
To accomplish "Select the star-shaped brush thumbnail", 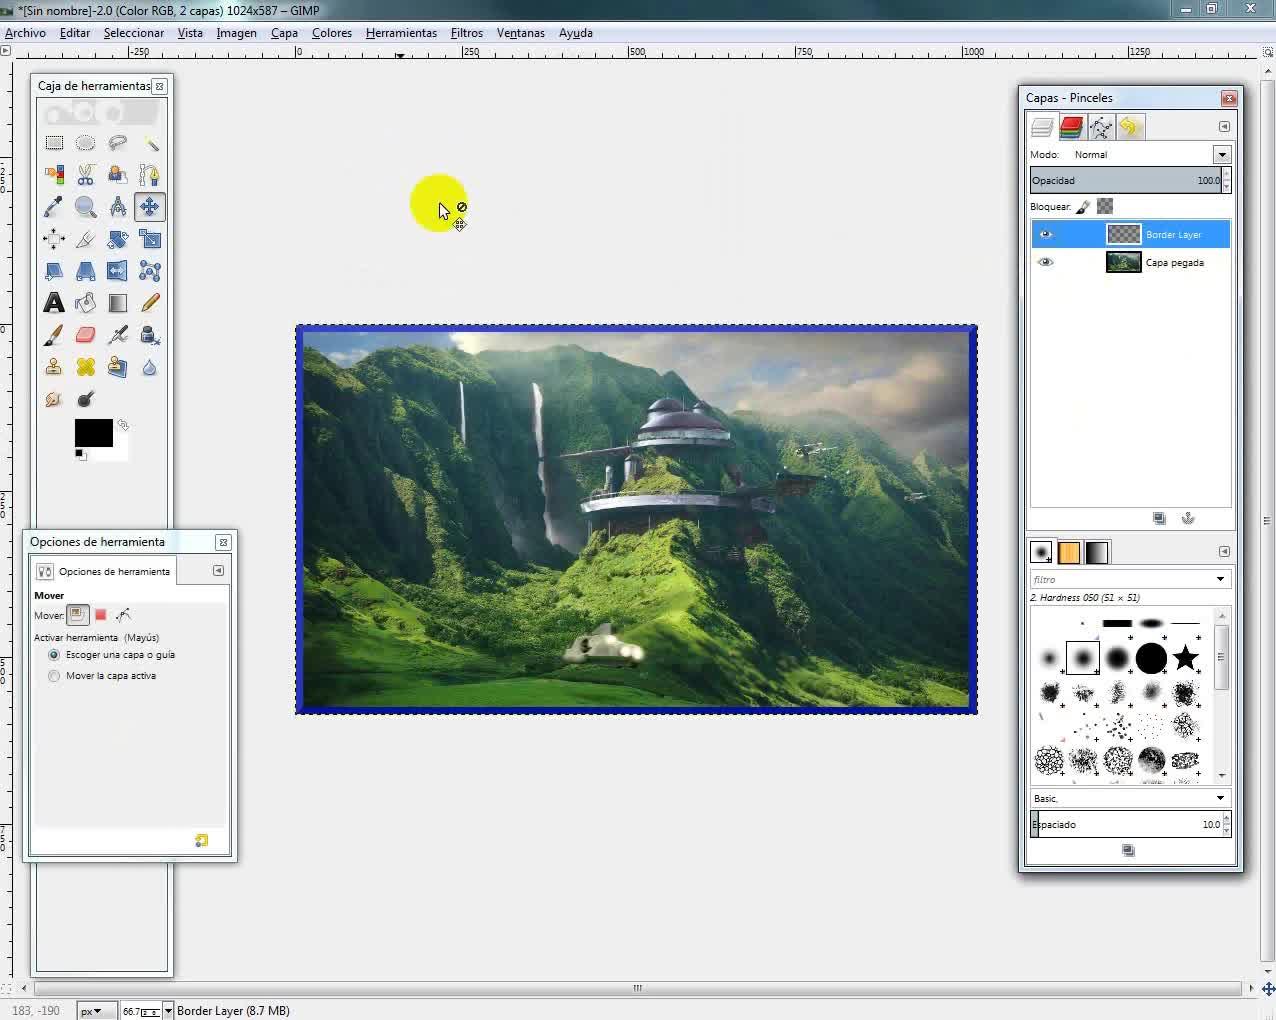I will tap(1185, 657).
